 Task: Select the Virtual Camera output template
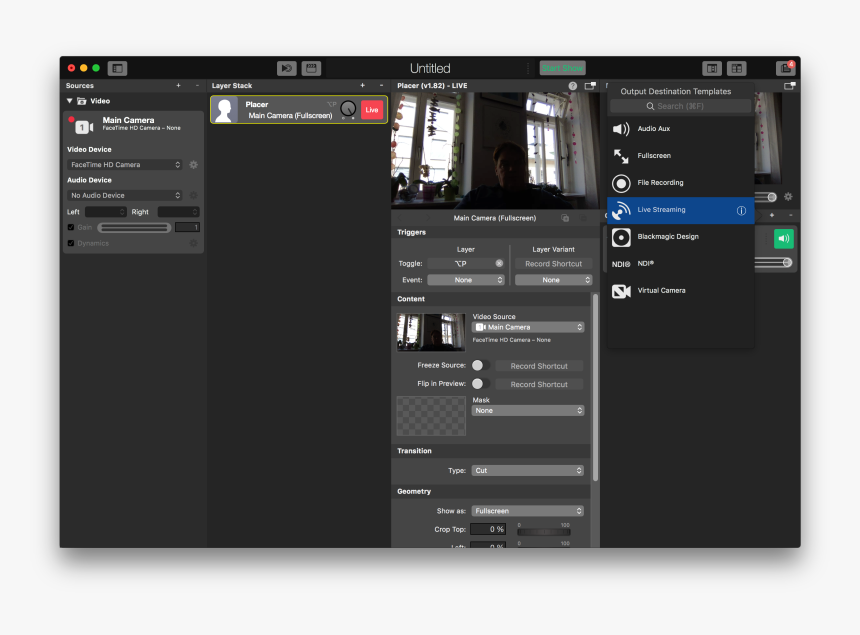point(681,291)
